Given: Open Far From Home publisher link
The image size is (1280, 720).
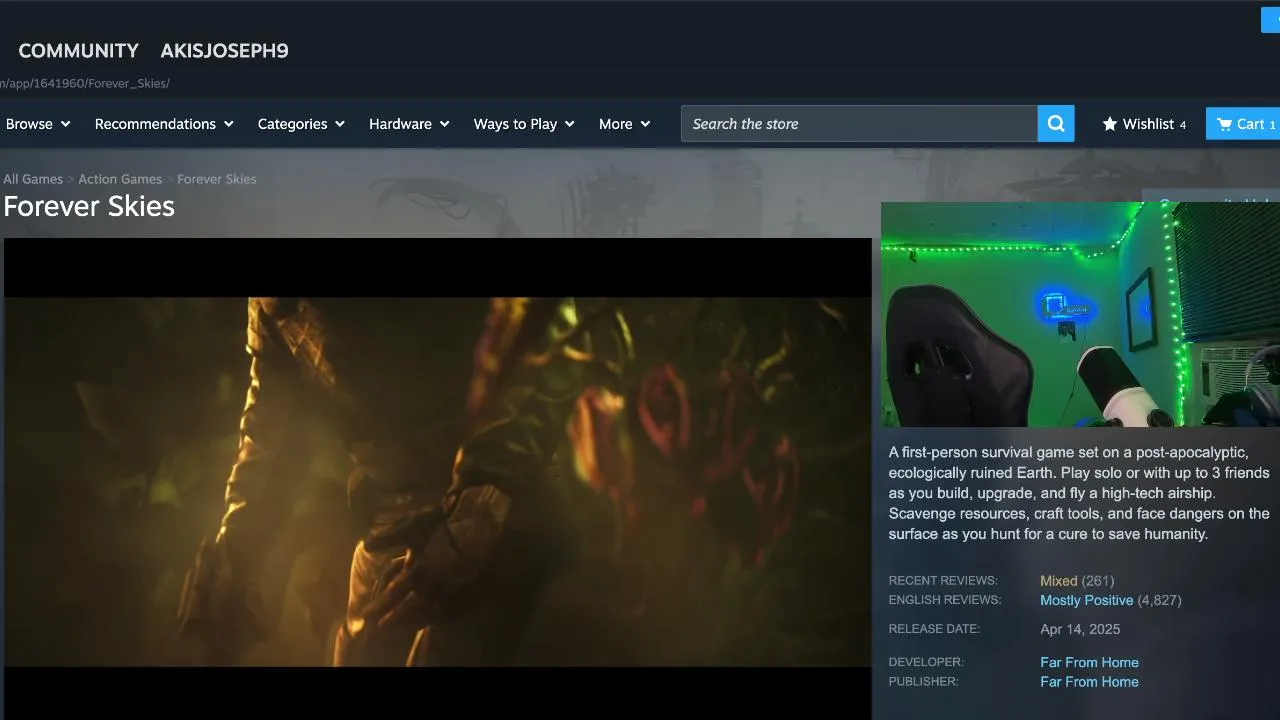Looking at the screenshot, I should coord(1089,682).
